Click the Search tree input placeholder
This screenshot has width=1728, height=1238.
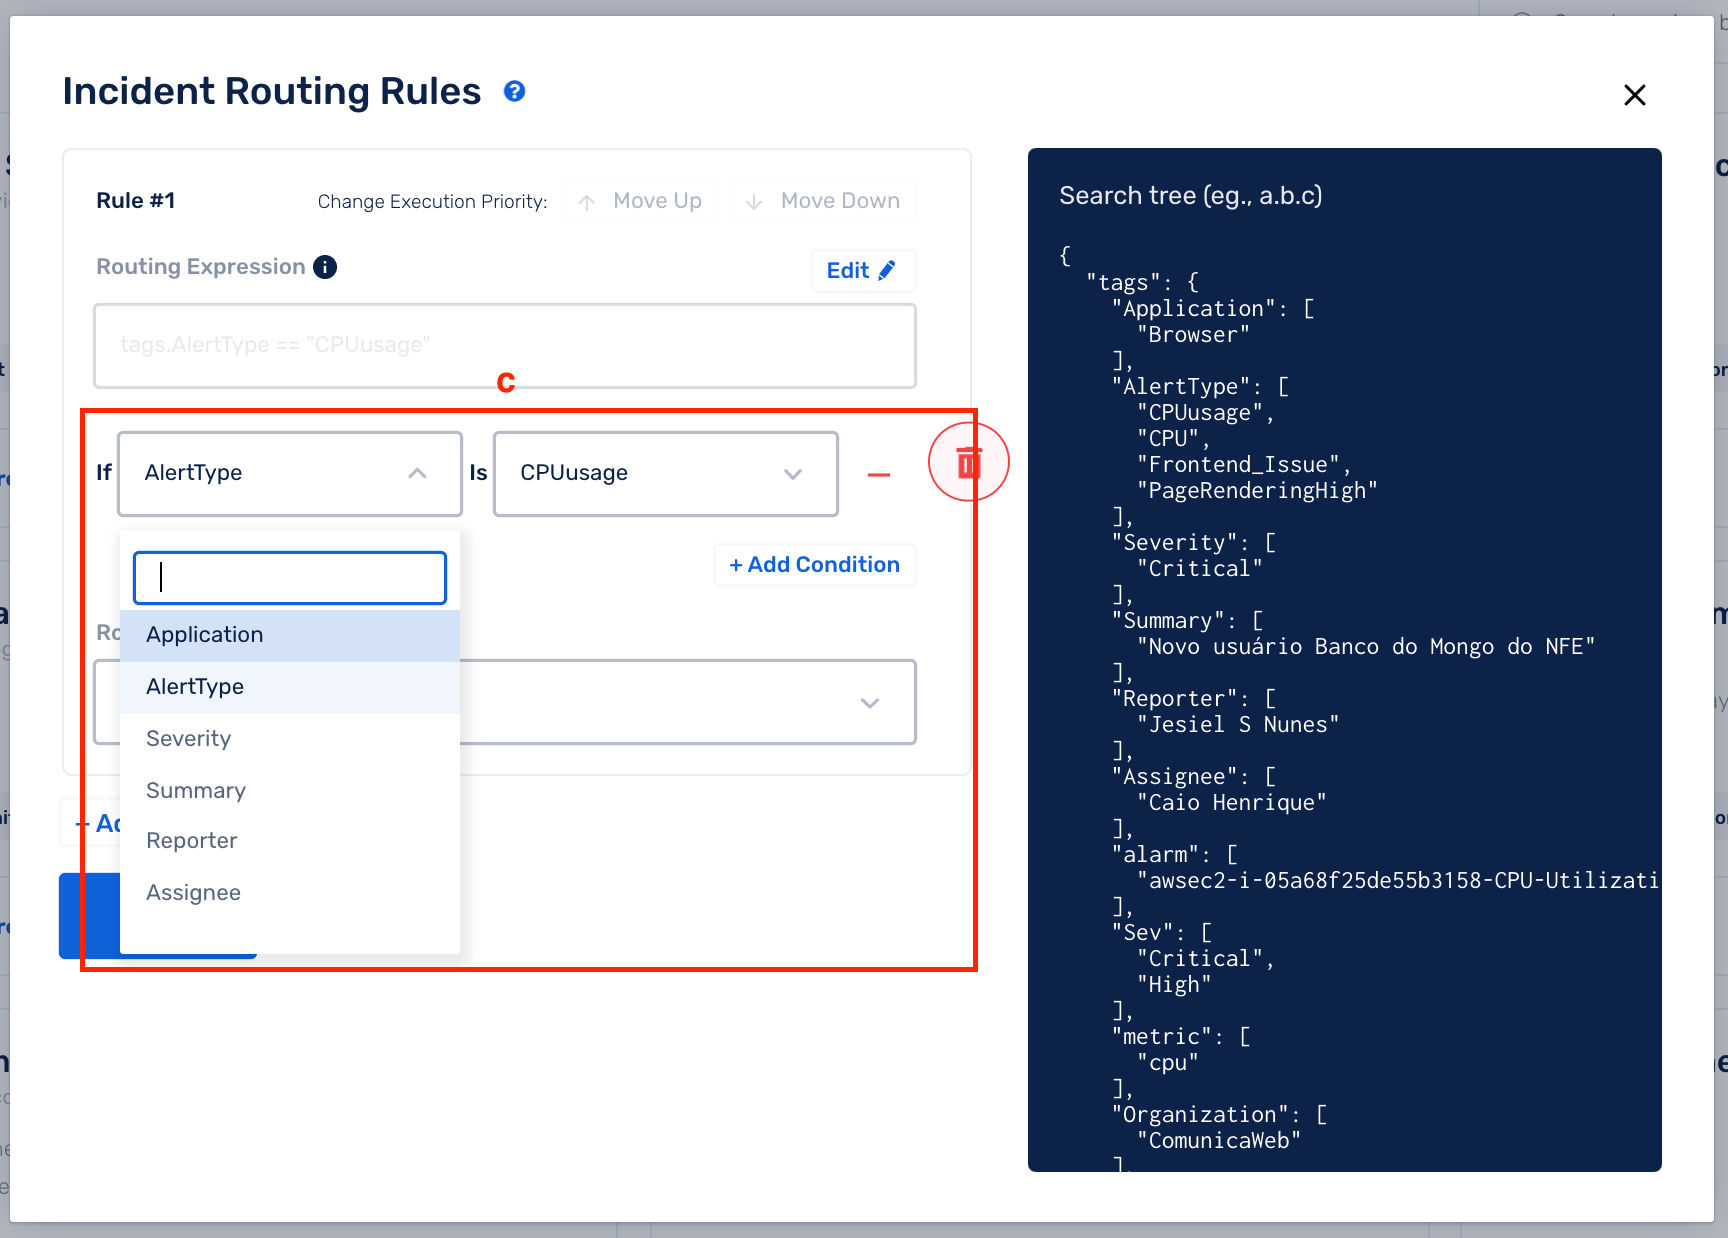1190,196
